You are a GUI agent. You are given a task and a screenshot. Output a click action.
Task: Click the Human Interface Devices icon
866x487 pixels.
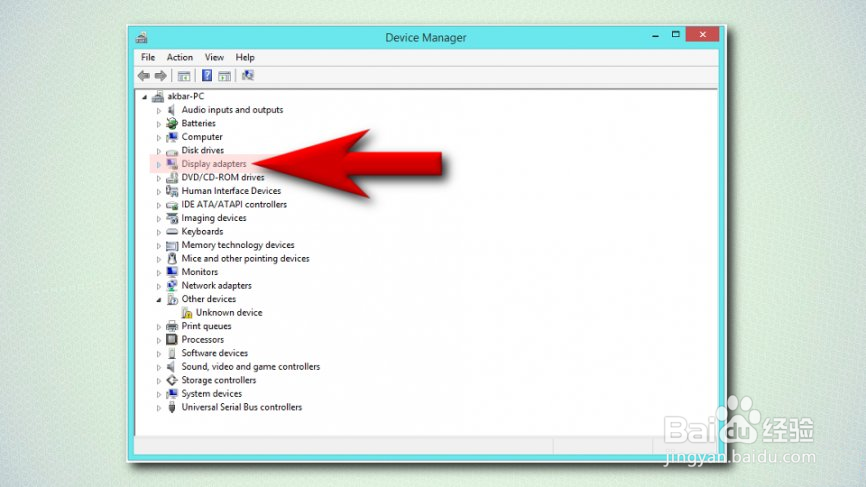click(172, 191)
